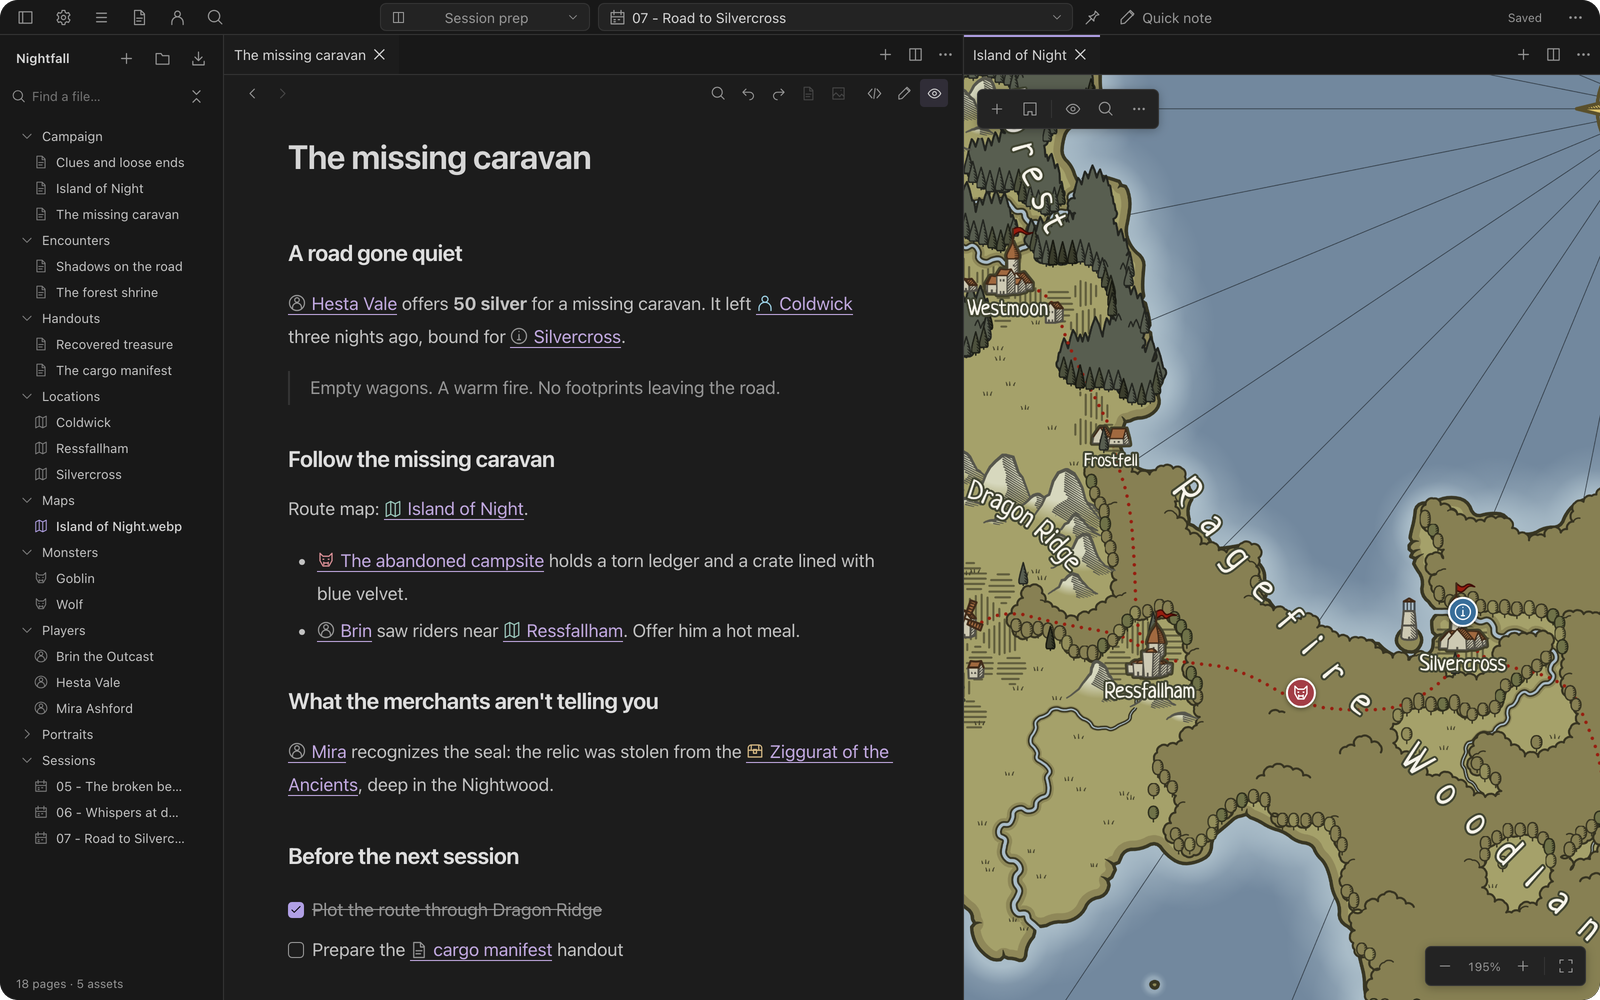Open the Session prep dropdown
This screenshot has height=1000, width=1600.
pyautogui.click(x=485, y=18)
